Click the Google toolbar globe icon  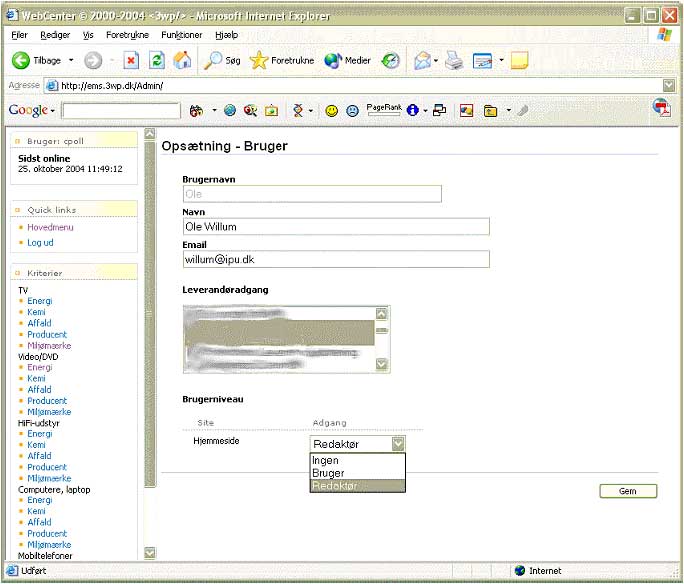(x=230, y=111)
